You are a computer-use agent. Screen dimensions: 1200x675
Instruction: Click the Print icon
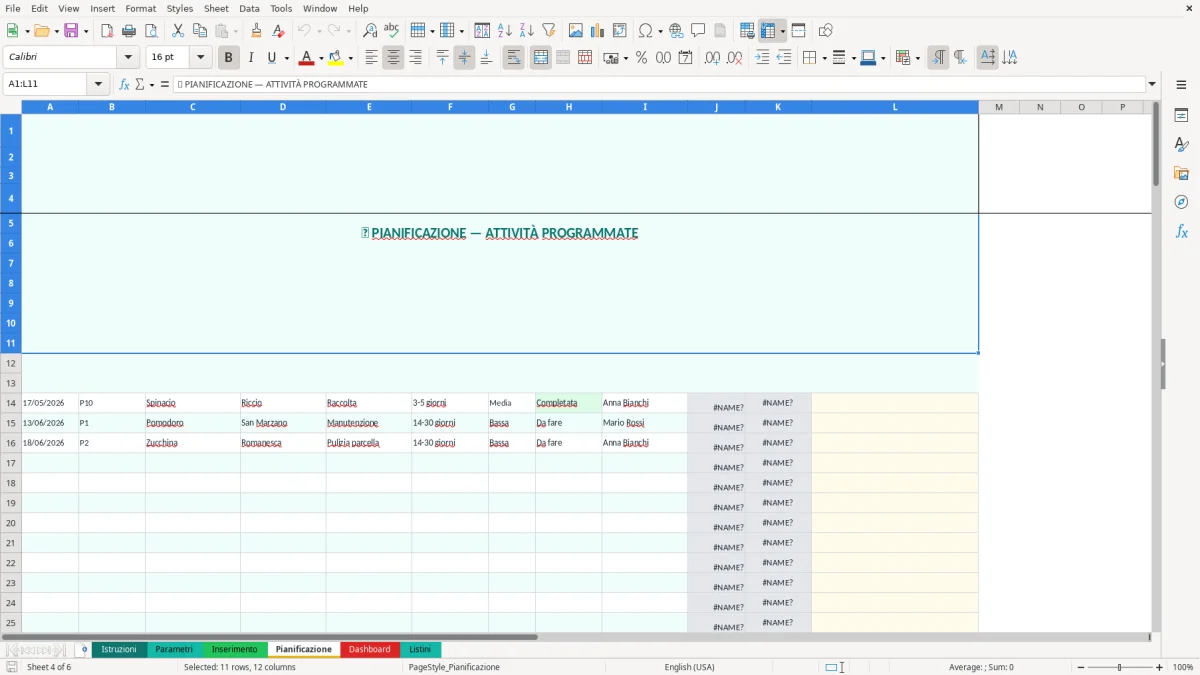pyautogui.click(x=129, y=30)
